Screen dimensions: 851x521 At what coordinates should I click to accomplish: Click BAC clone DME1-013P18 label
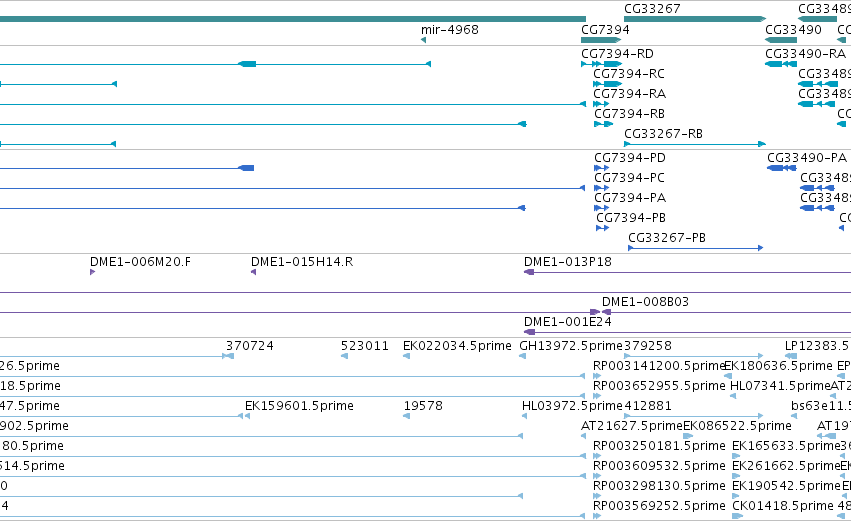click(568, 262)
